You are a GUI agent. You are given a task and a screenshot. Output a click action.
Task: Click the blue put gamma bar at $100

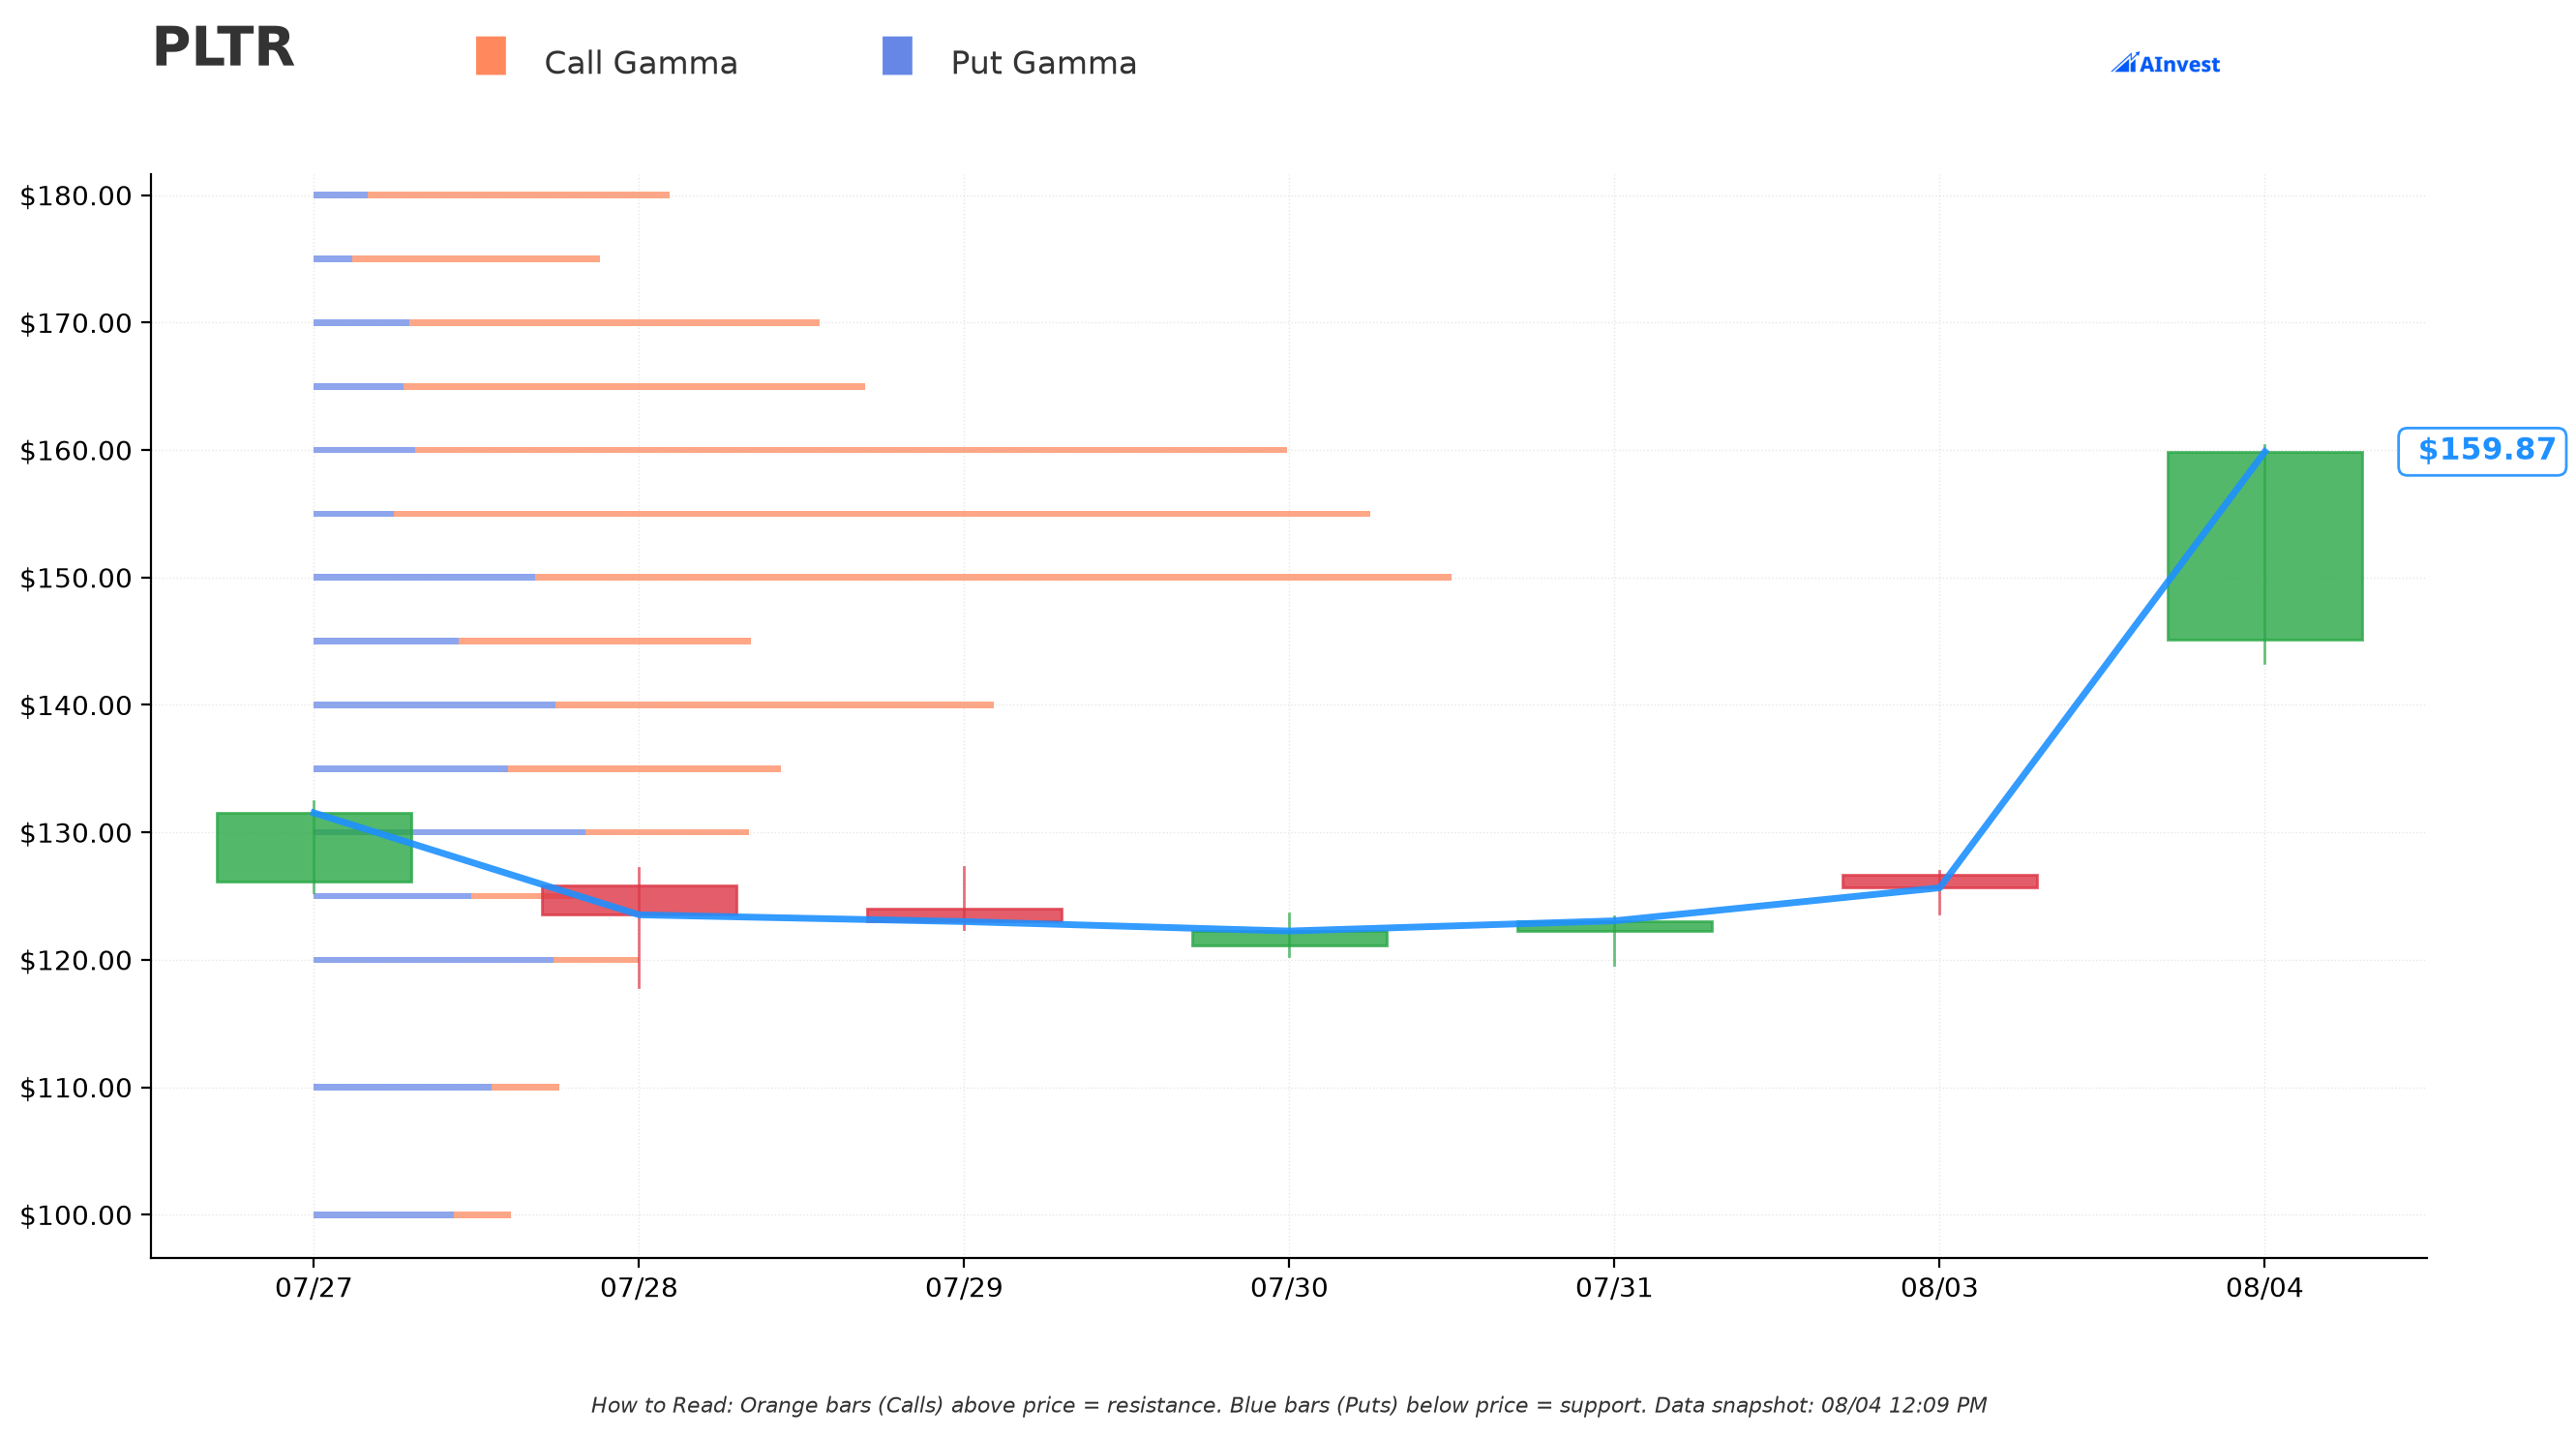coord(383,1215)
